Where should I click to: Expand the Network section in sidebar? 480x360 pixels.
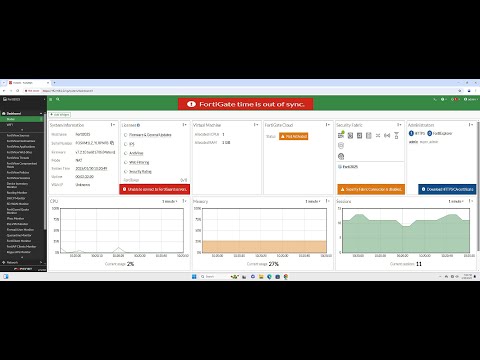[41, 262]
